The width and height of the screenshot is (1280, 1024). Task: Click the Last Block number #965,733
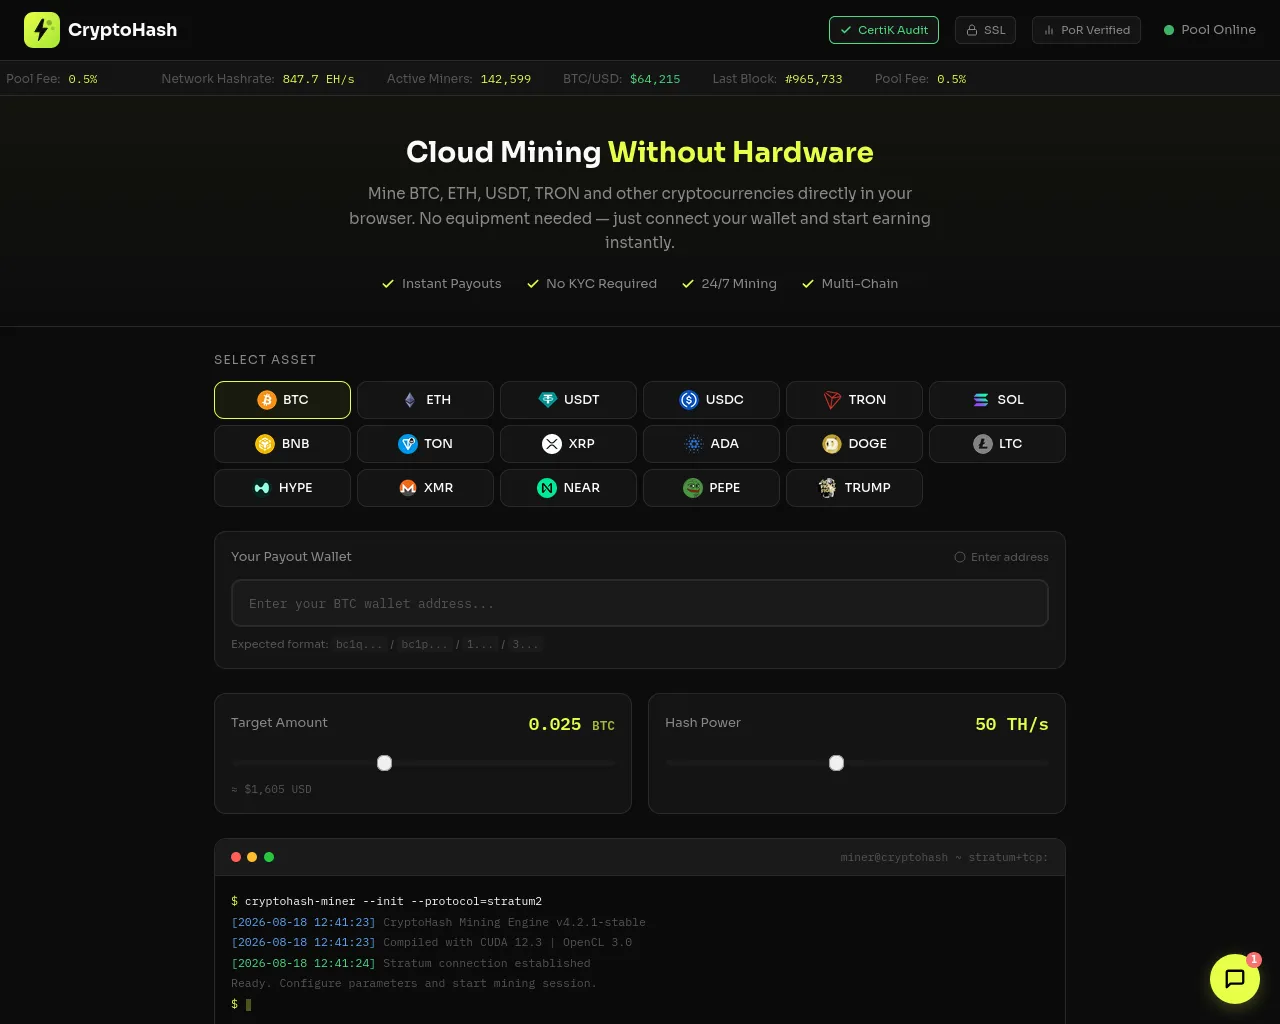pyautogui.click(x=814, y=79)
